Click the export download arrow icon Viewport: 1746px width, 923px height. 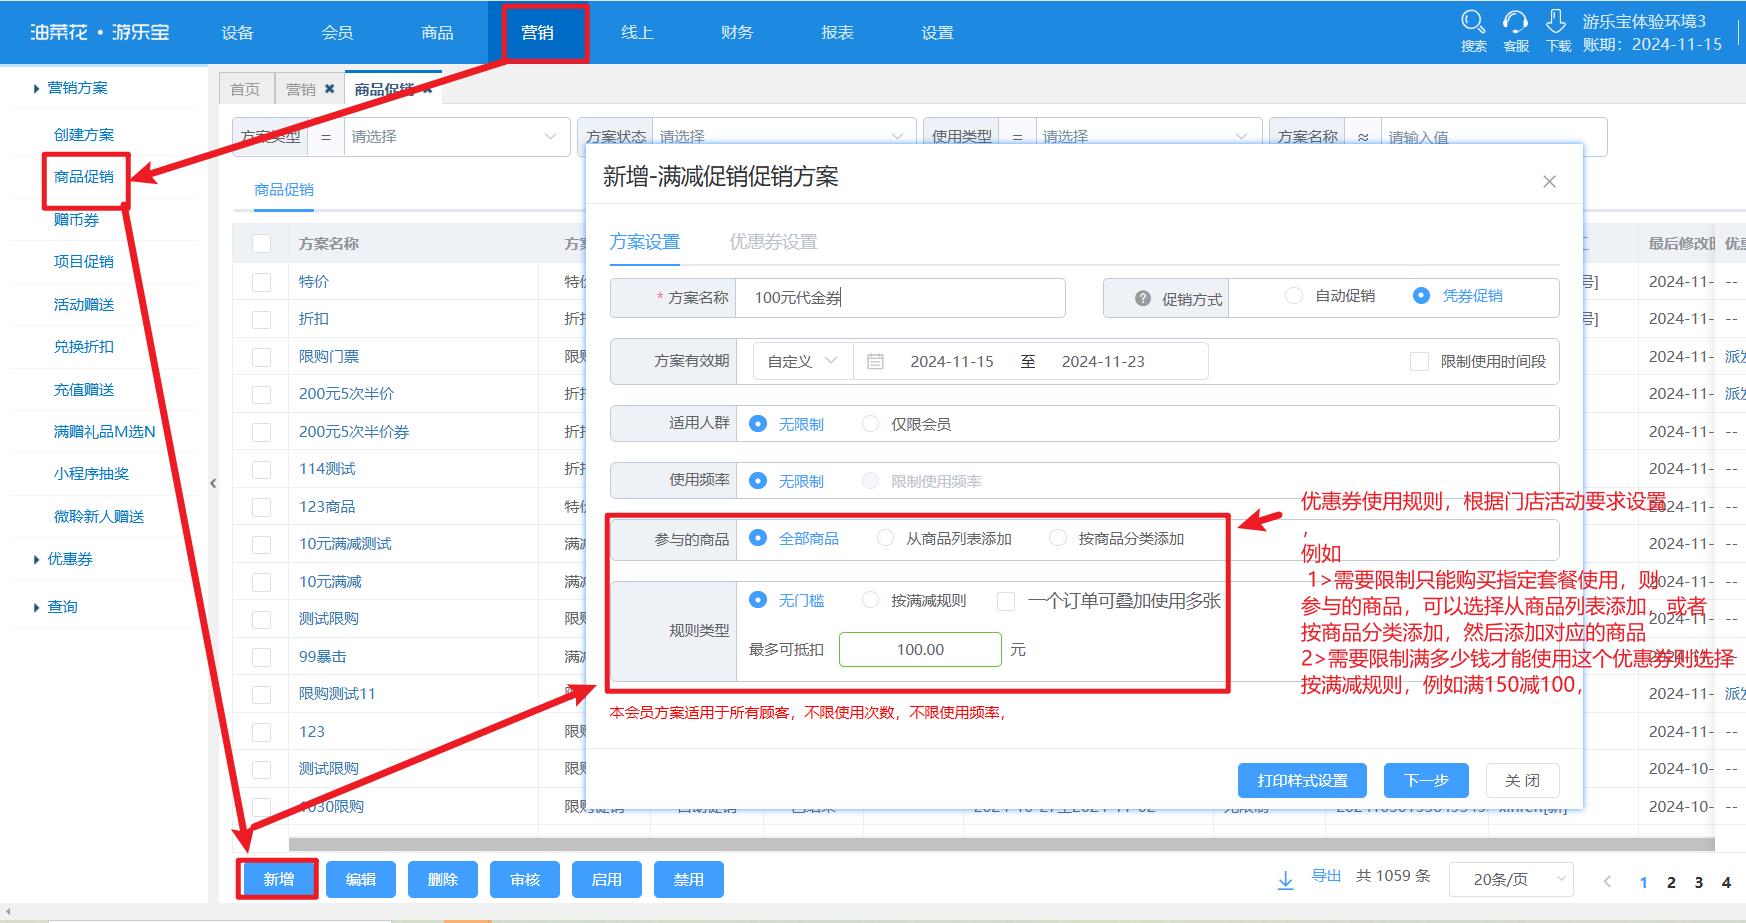(x=1286, y=880)
